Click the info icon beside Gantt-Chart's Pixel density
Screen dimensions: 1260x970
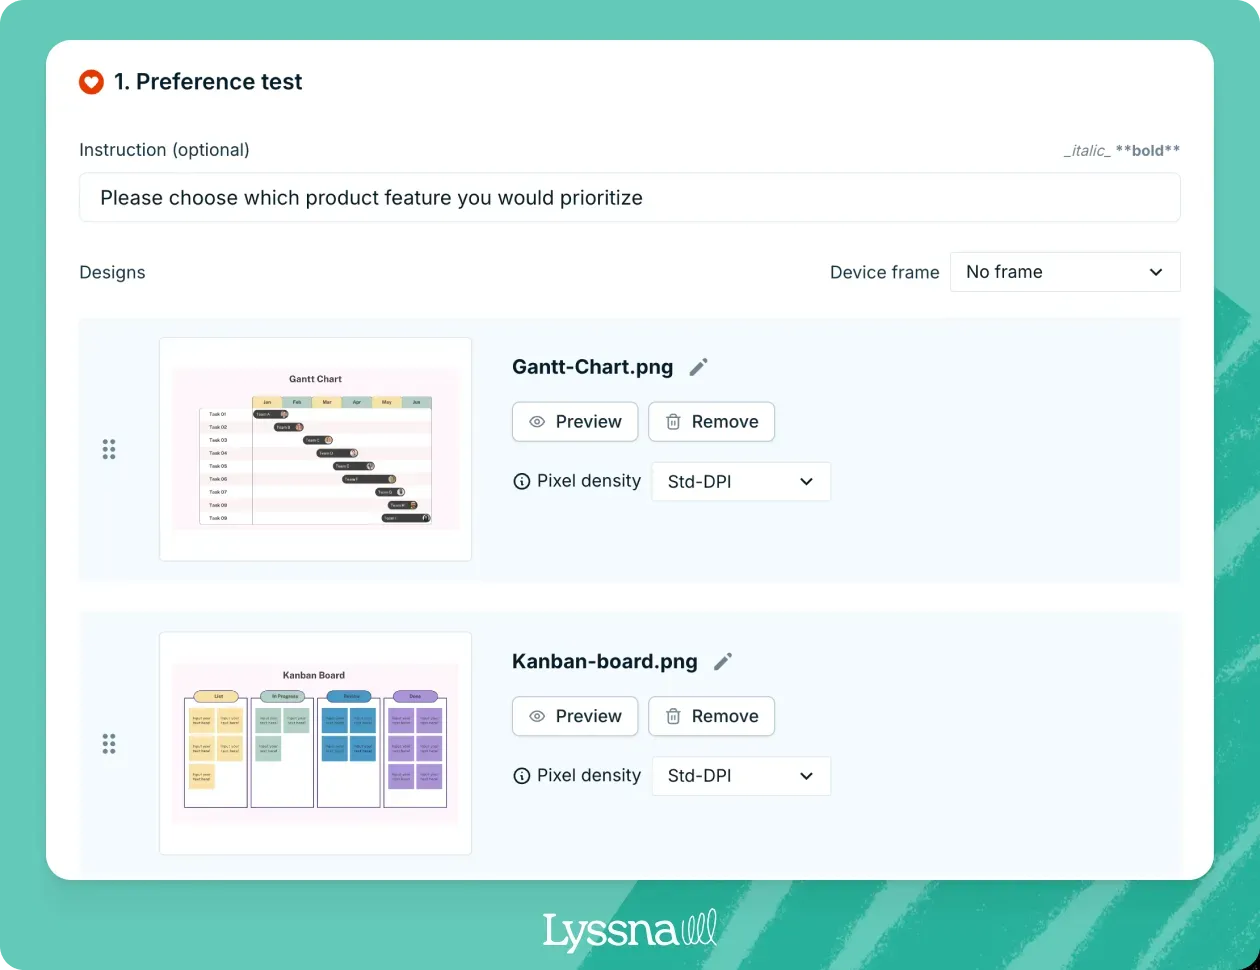521,481
